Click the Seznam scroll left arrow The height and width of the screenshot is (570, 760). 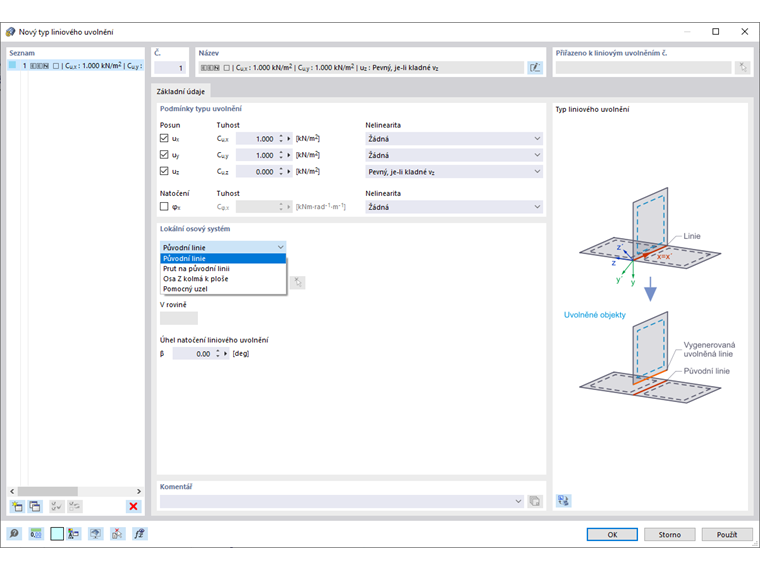coord(12,491)
